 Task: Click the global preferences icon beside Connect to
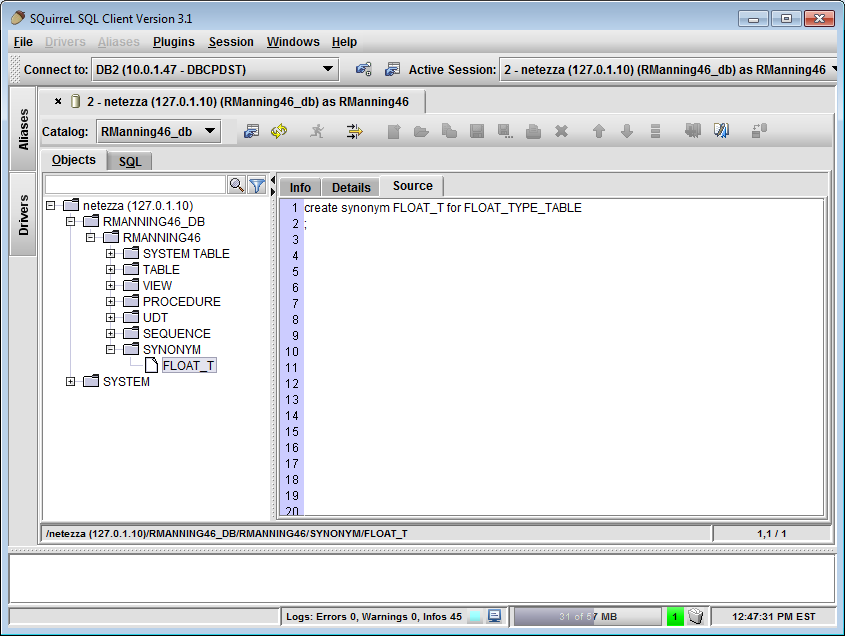tap(364, 69)
